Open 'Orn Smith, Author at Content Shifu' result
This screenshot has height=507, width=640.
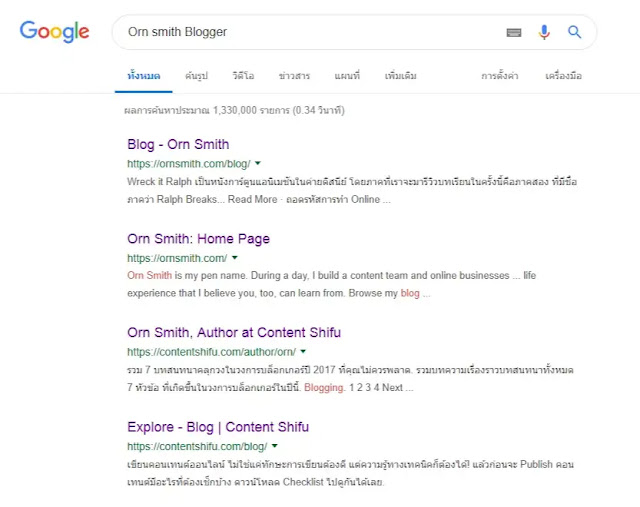coord(234,333)
